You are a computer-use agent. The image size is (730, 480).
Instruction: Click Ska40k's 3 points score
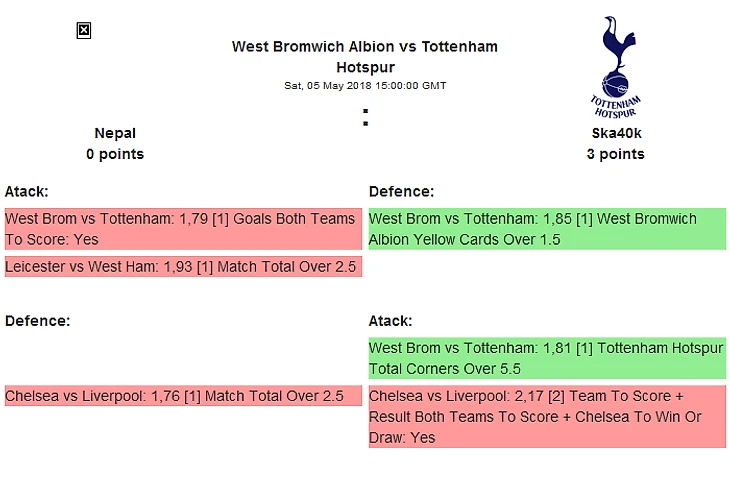(x=615, y=154)
